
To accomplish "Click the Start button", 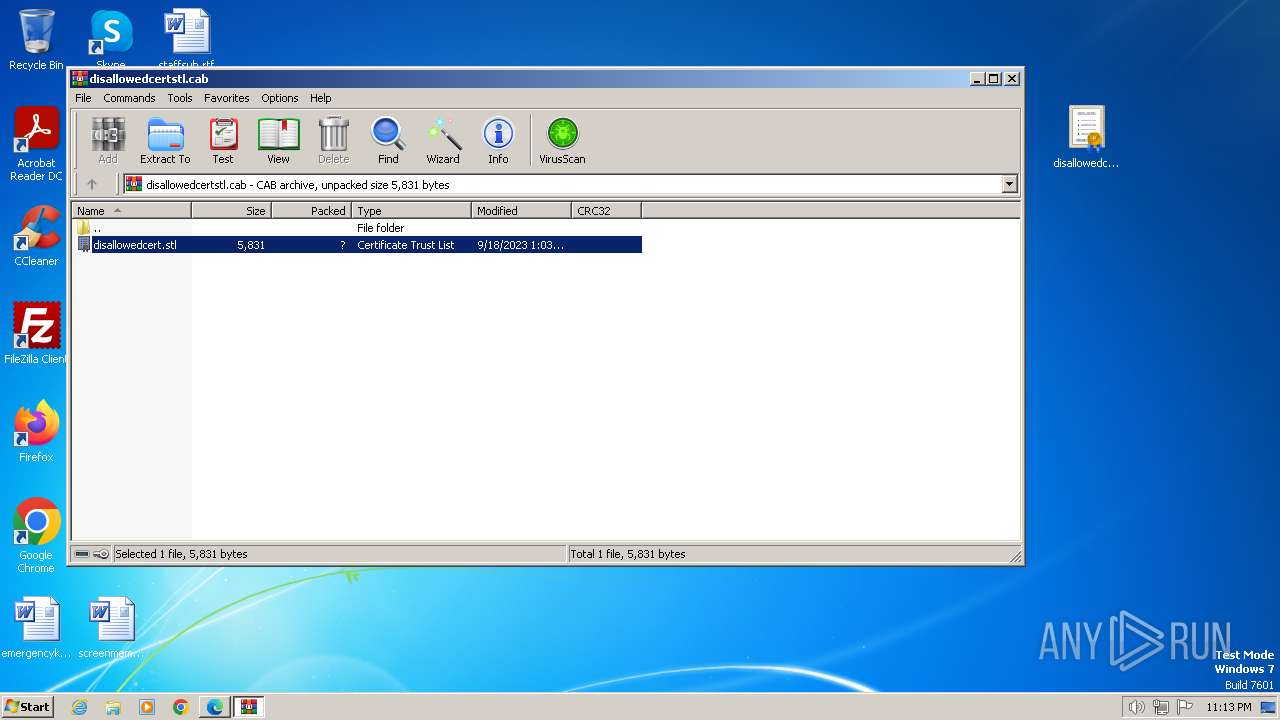I will pyautogui.click(x=28, y=707).
